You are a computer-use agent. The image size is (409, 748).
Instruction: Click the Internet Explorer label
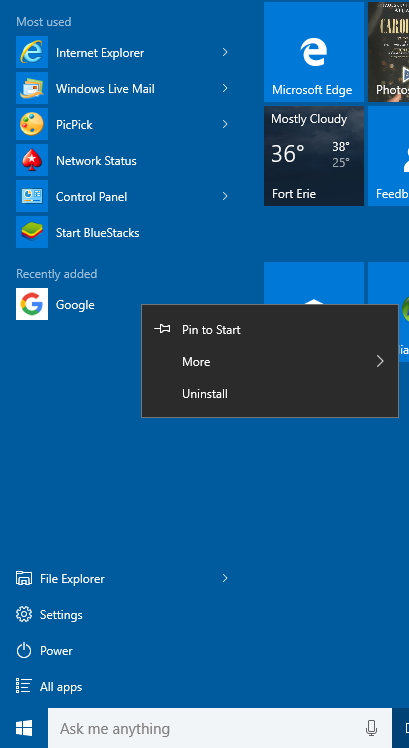pyautogui.click(x=100, y=52)
